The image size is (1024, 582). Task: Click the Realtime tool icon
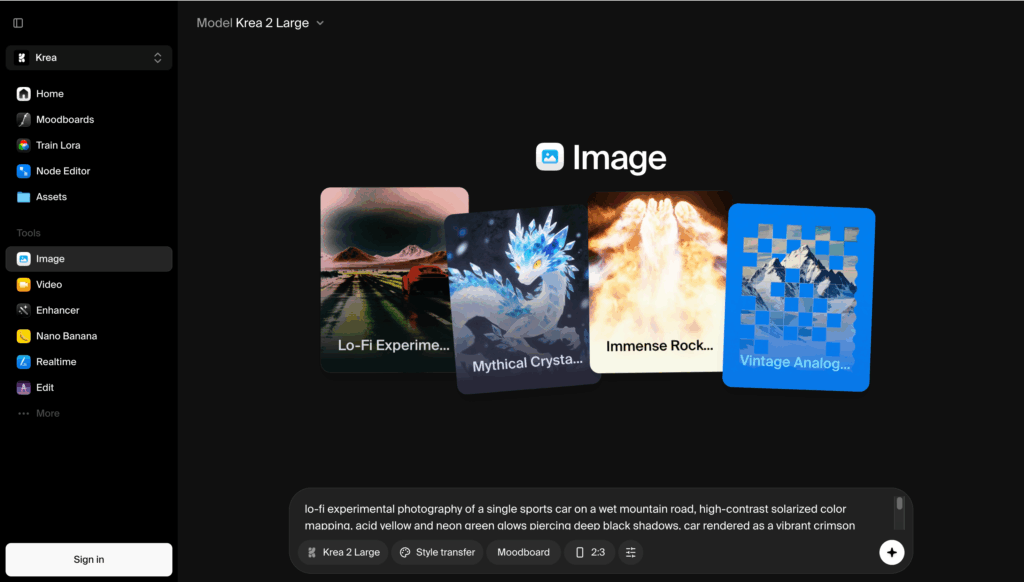tap(24, 362)
